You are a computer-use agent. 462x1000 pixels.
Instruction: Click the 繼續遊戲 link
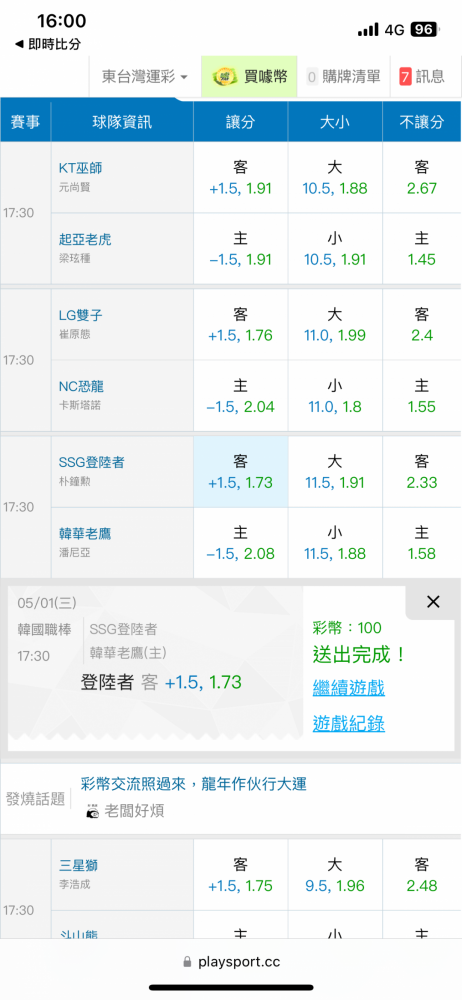[348, 688]
